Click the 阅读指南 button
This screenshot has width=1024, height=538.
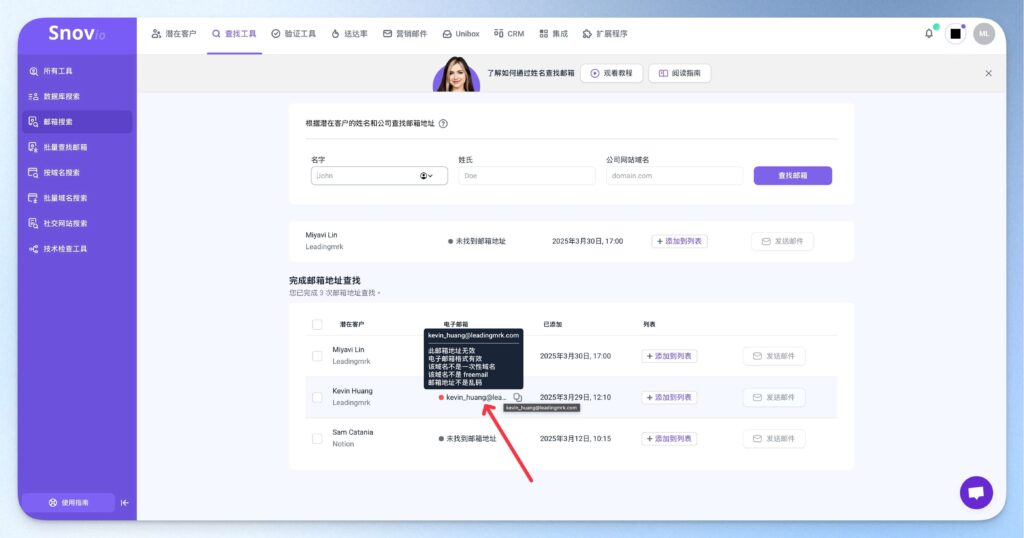[680, 73]
